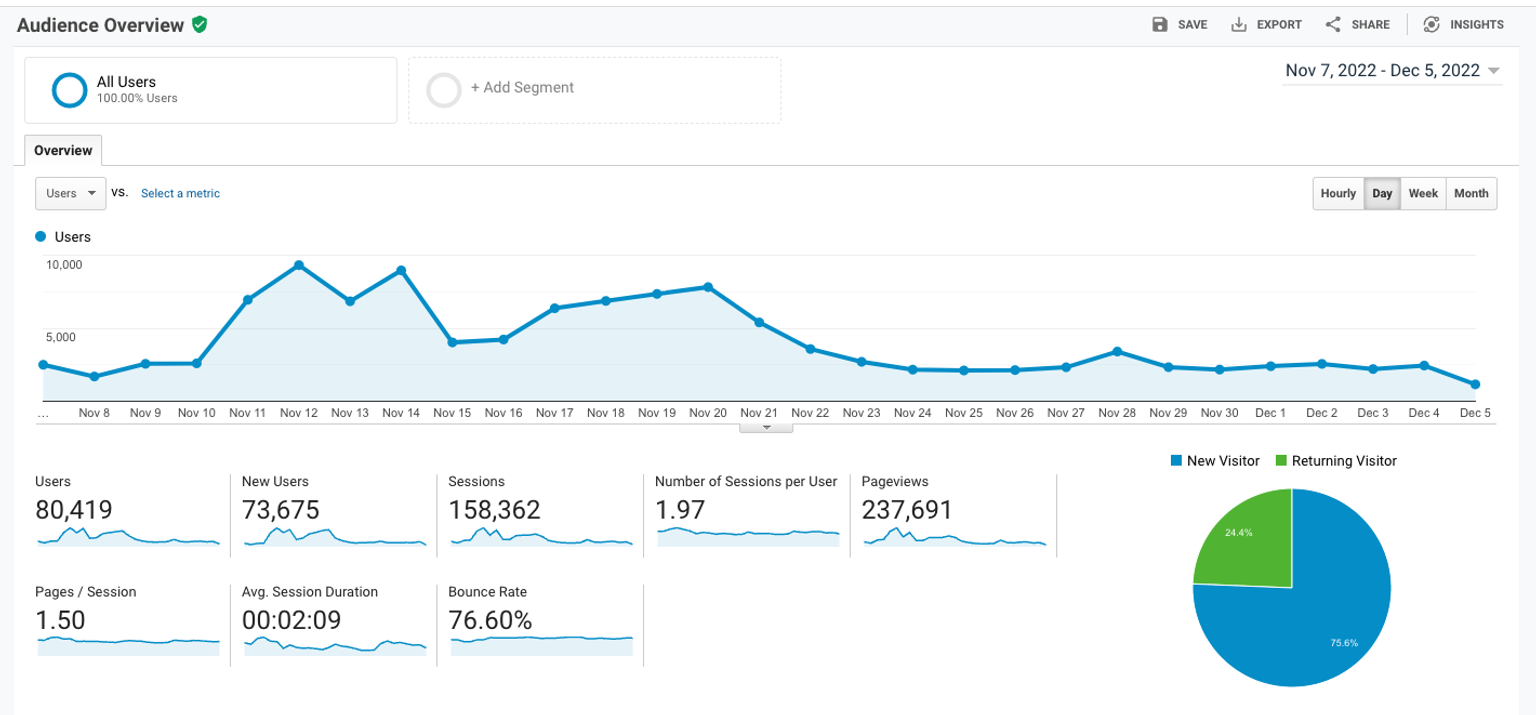Viewport: 1536px width, 715px height.
Task: Click the INSIGHTS button label
Action: point(1477,25)
